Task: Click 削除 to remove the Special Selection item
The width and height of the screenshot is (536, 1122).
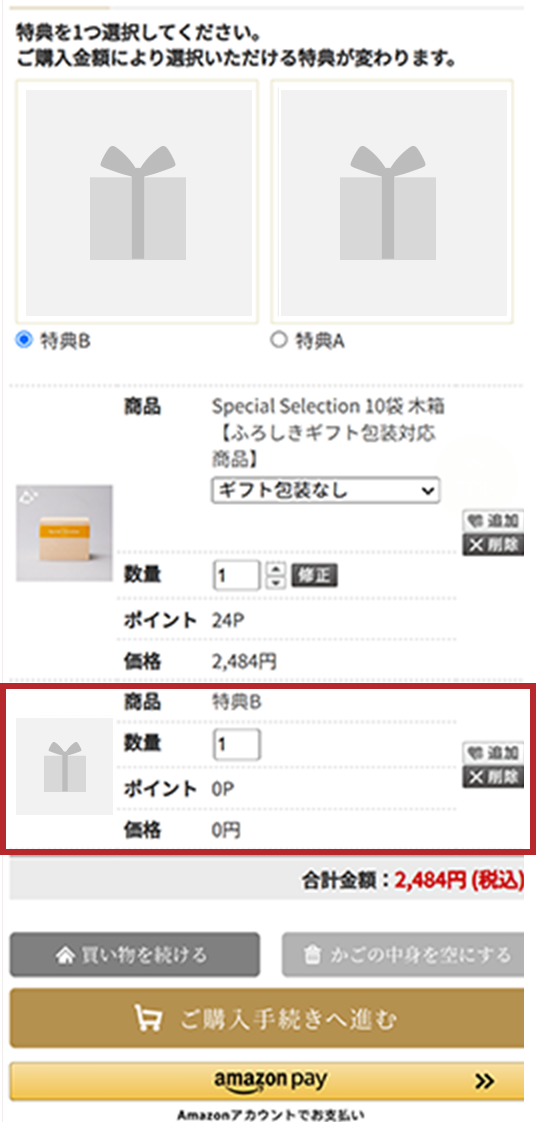Action: point(493,545)
